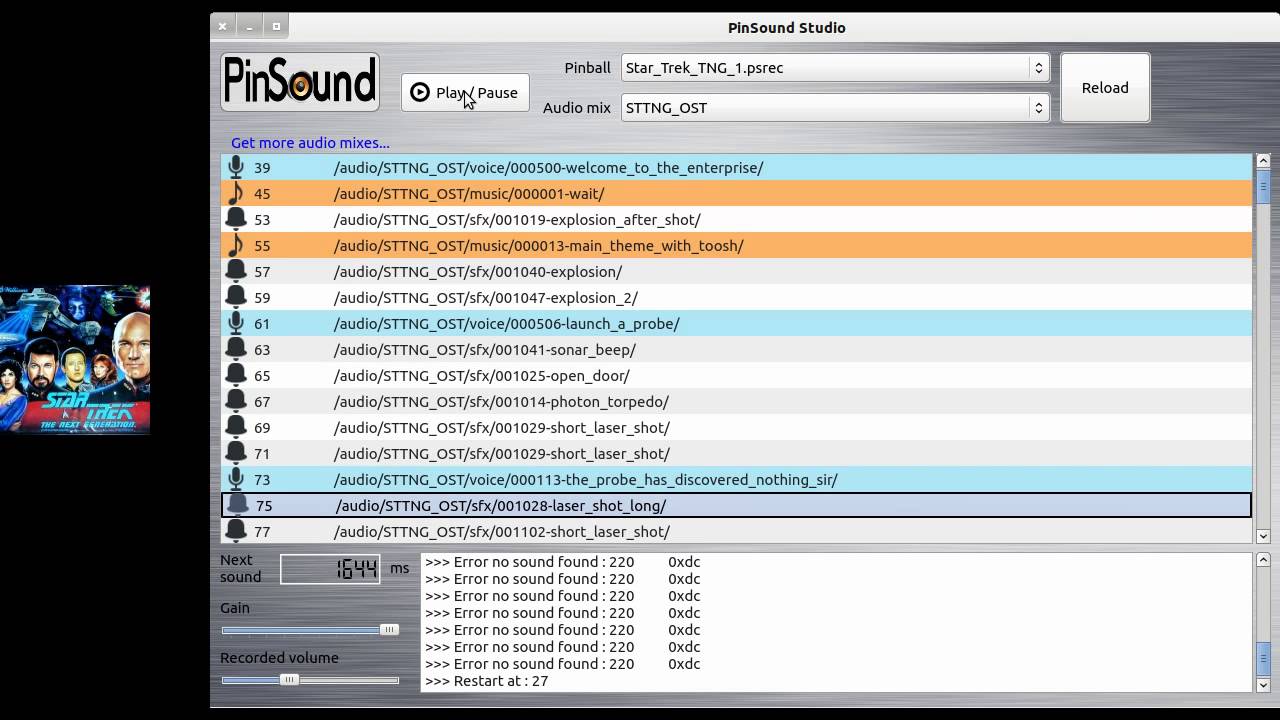This screenshot has width=1280, height=720.
Task: Select the 001102-short_laser_shot path
Action: click(502, 532)
